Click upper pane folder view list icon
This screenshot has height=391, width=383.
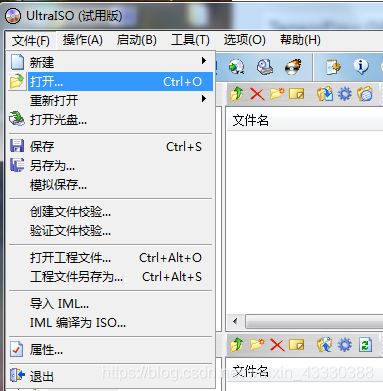[365, 94]
